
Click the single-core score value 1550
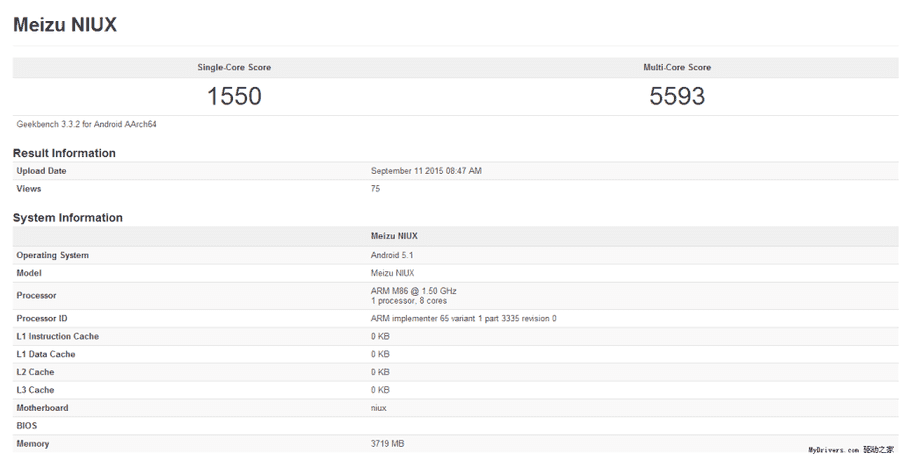tap(234, 96)
